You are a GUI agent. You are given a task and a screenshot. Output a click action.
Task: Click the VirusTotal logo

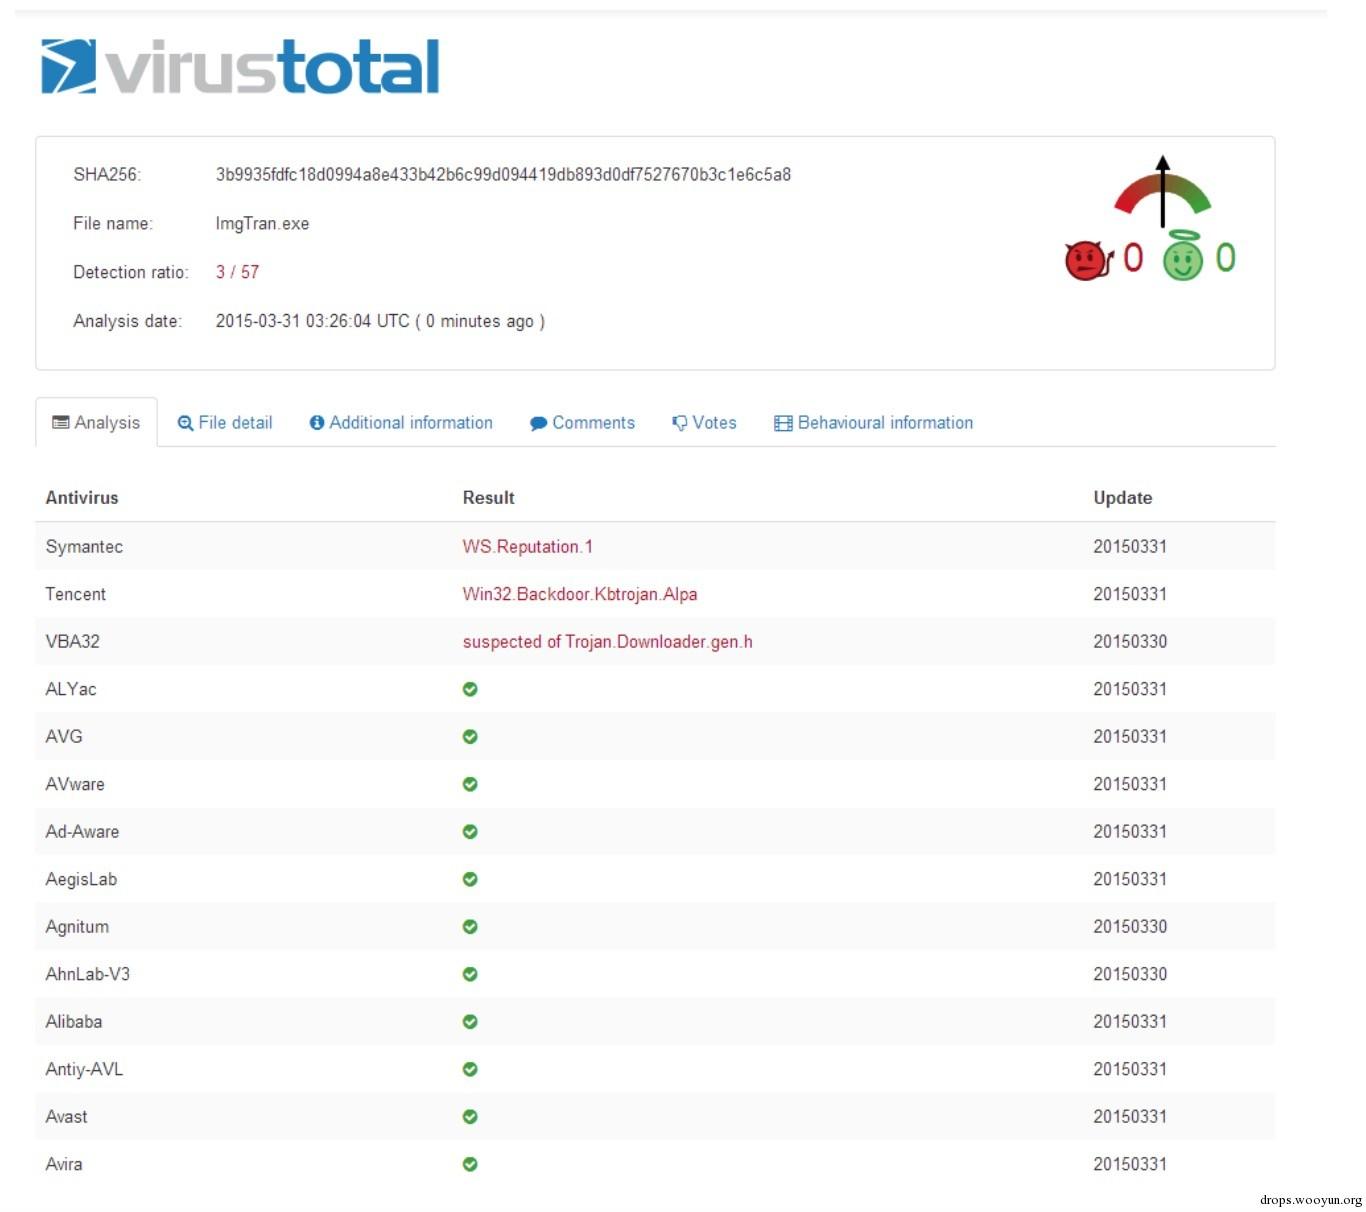click(x=240, y=66)
